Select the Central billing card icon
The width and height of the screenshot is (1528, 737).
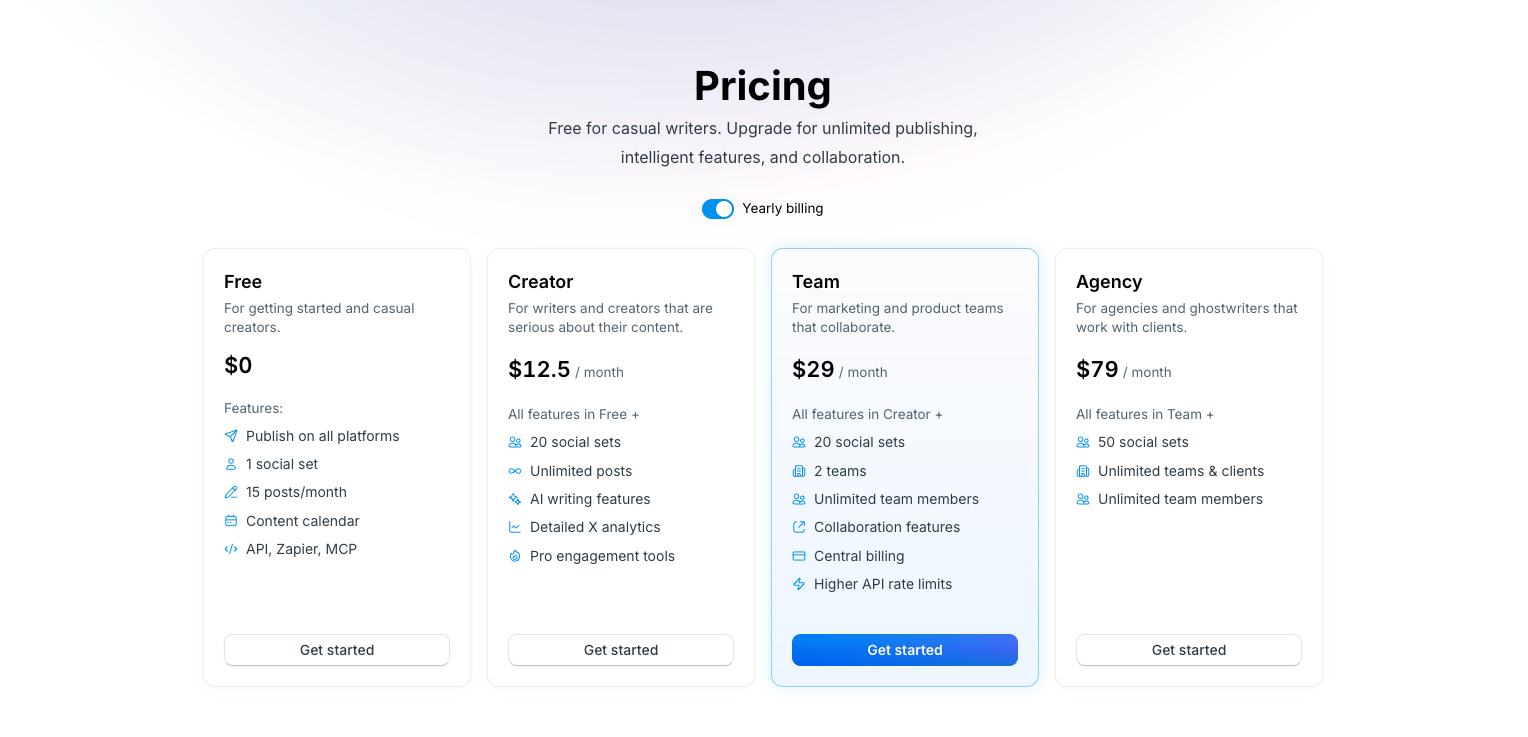point(798,556)
